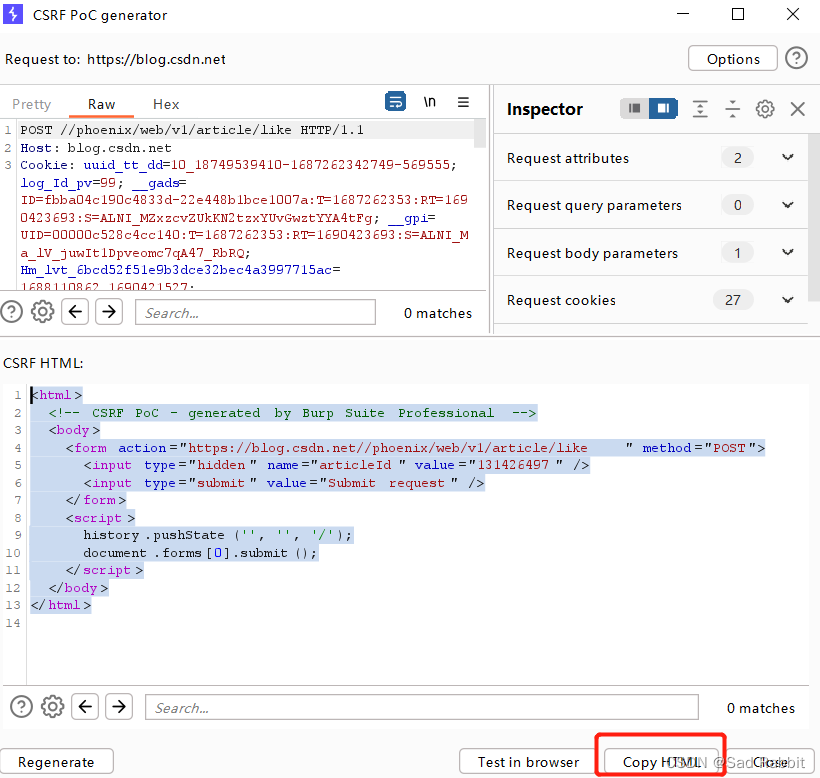Click 'Request to: https://blog.csdn.net' text
820x778 pixels.
(x=115, y=59)
